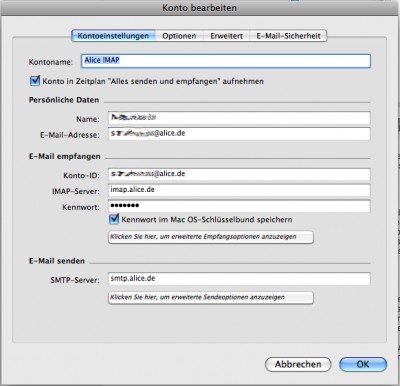Click the Kennwort password field

pyautogui.click(x=239, y=206)
